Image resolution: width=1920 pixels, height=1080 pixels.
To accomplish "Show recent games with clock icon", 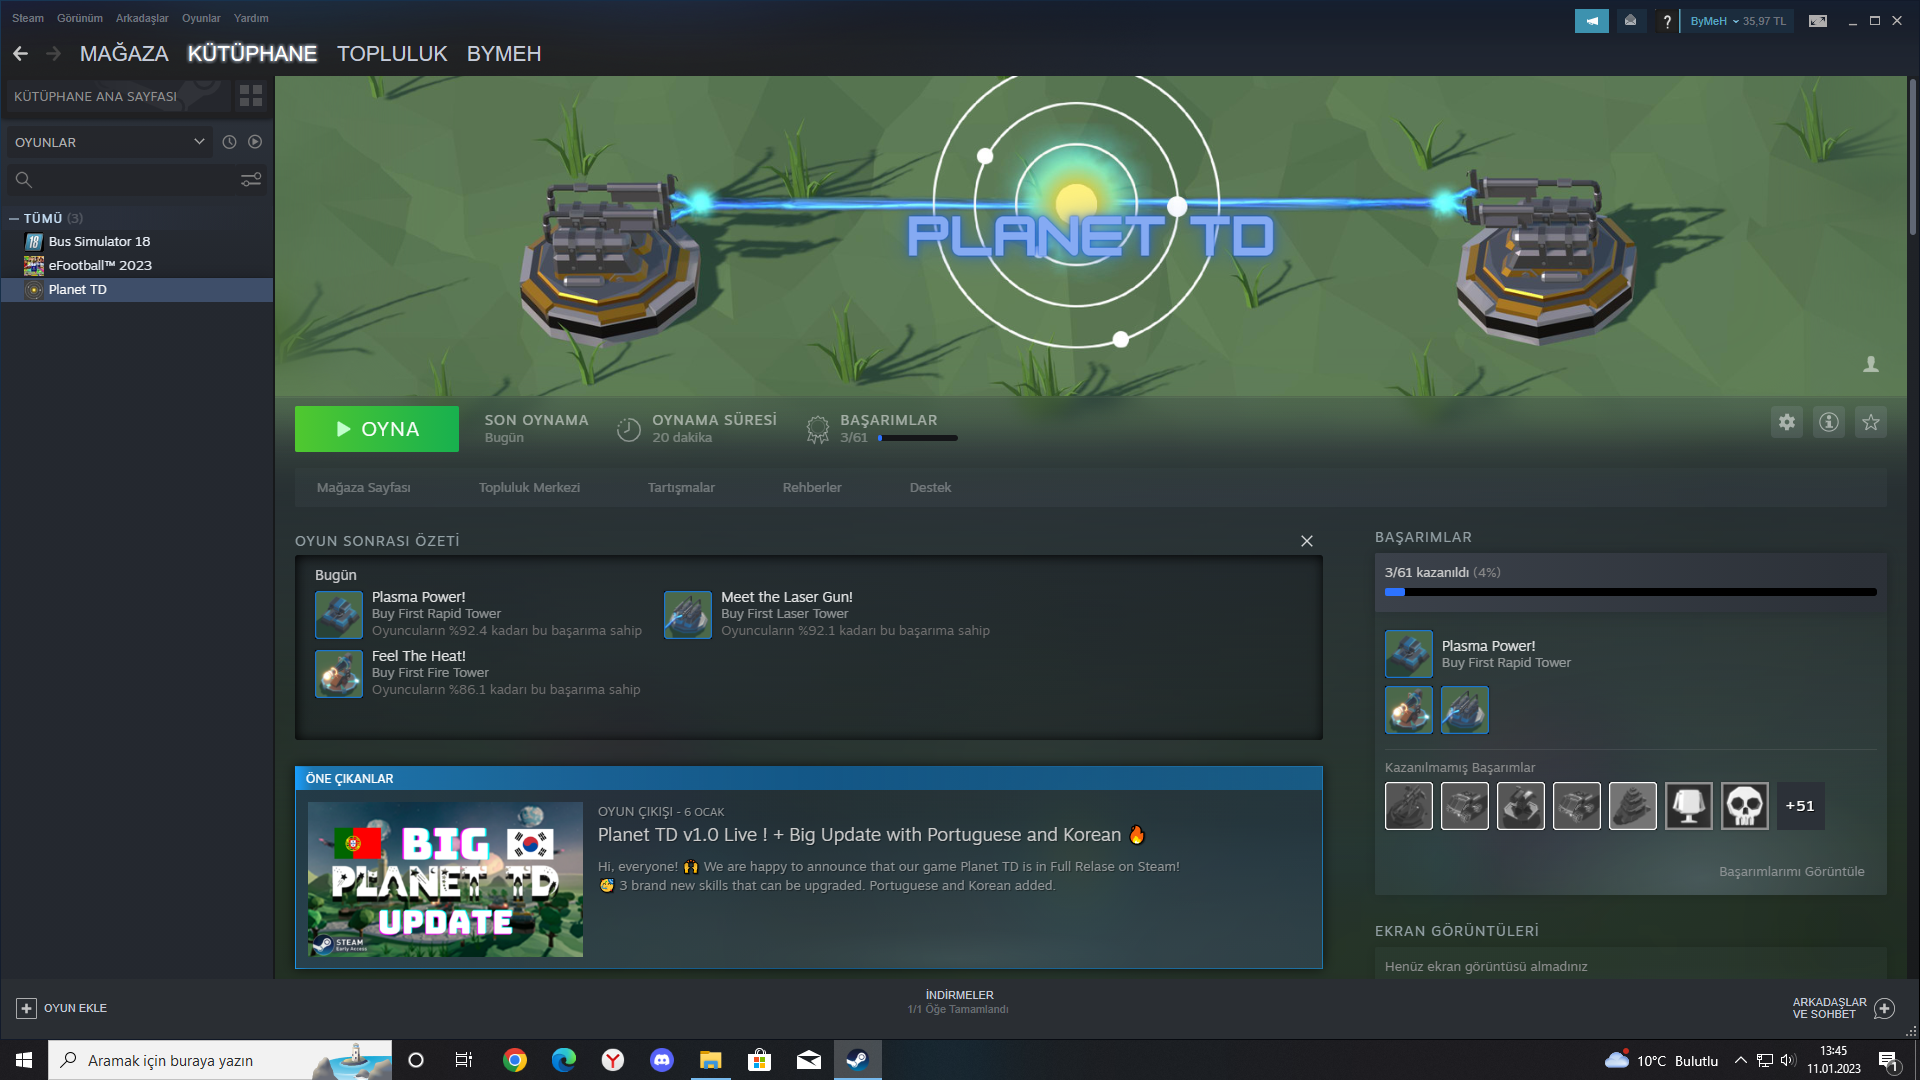I will 229,142.
